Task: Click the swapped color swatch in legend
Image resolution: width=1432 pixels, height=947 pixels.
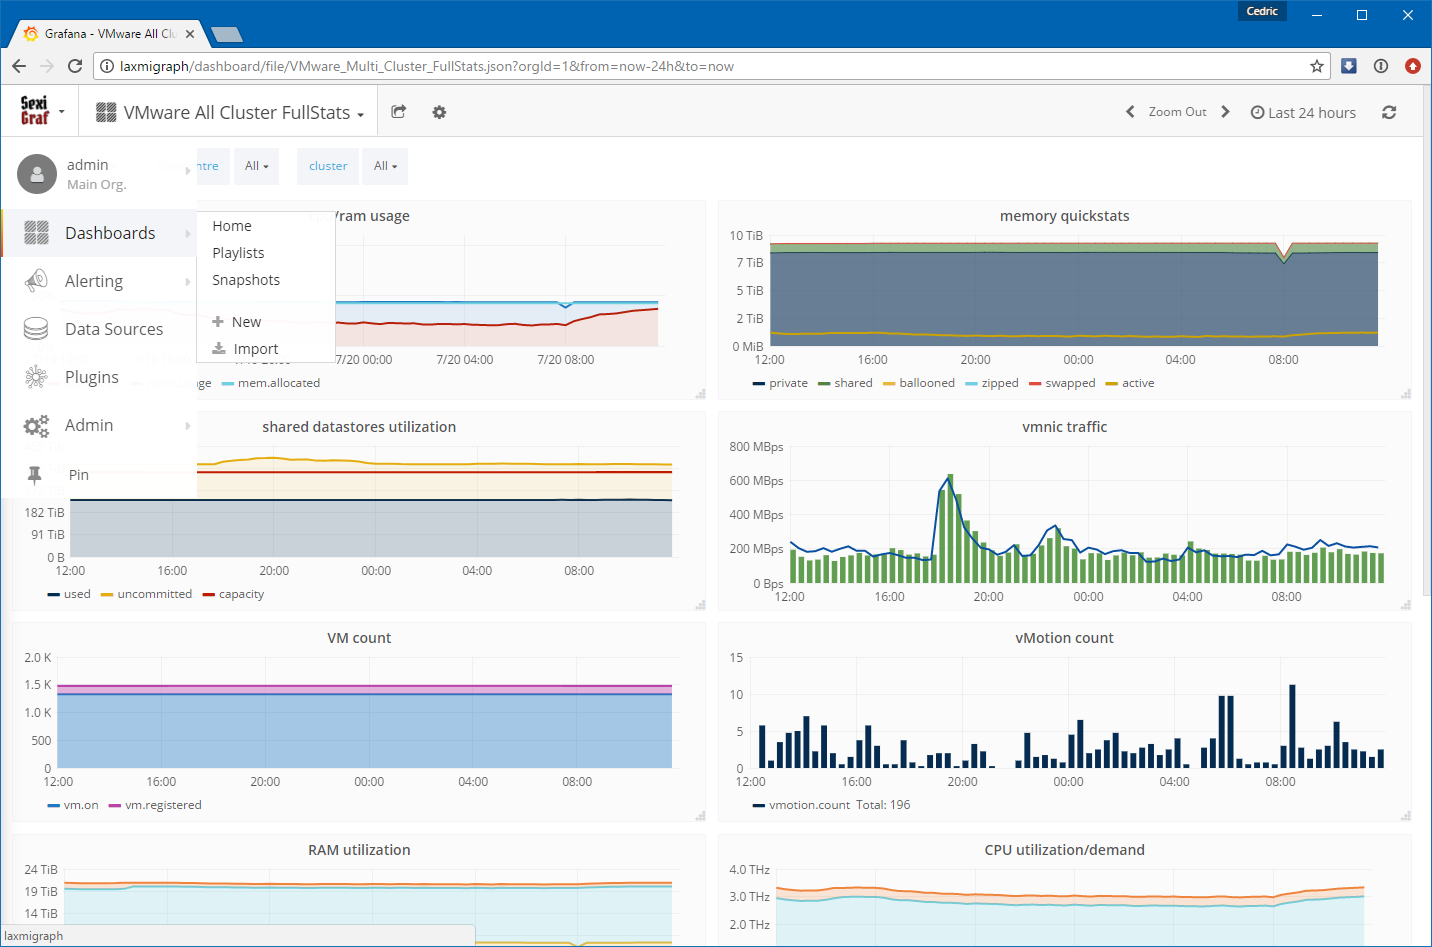Action: click(1035, 383)
